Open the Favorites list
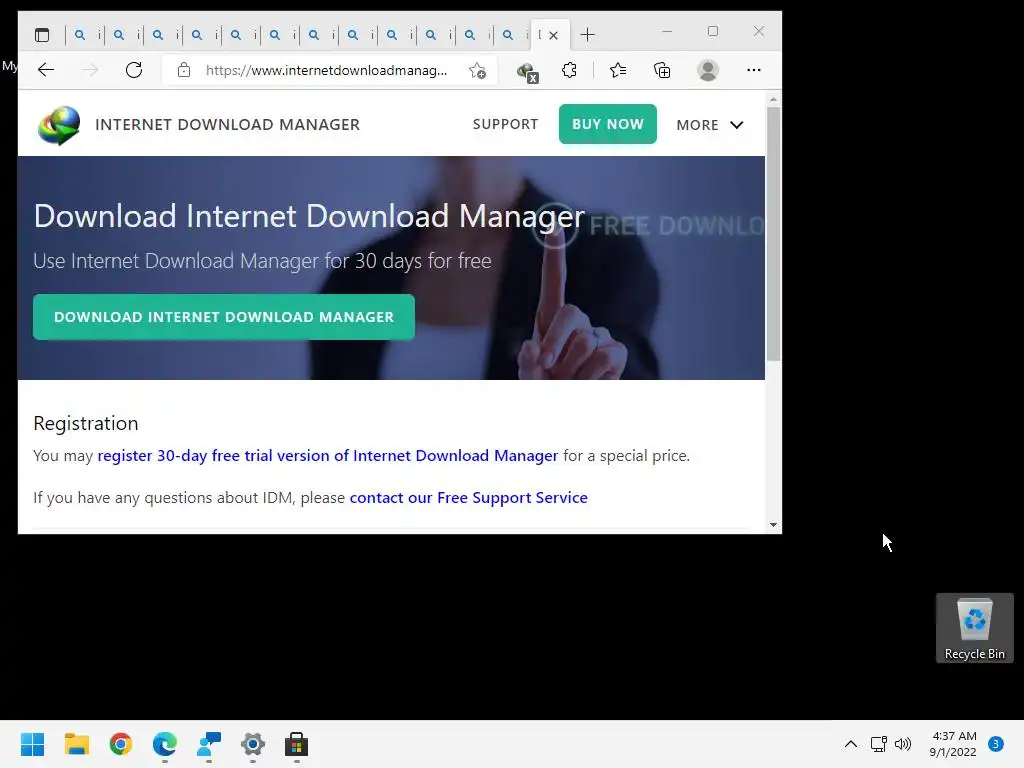The image size is (1024, 768). pos(618,70)
